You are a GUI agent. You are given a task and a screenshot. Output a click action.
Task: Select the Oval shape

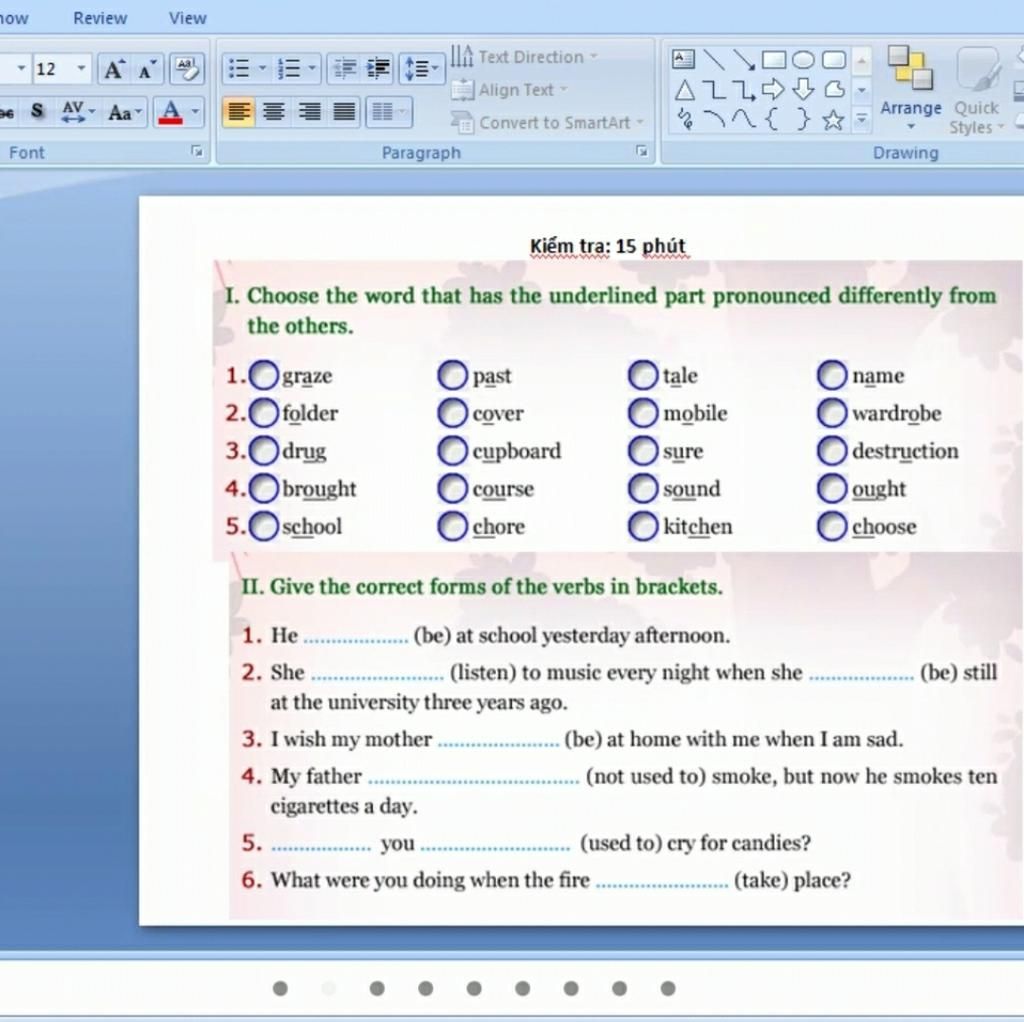[803, 59]
